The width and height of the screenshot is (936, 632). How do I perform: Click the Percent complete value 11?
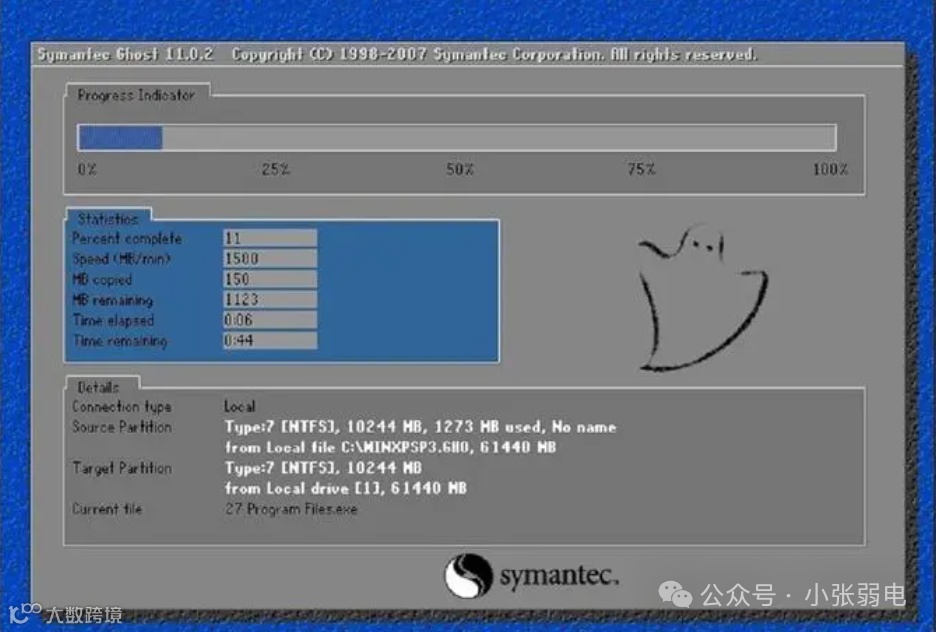click(270, 238)
